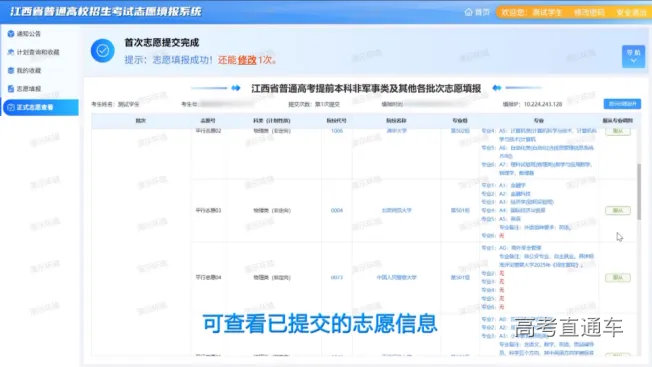
Task: Open 我的收藏 in the sidebar
Action: coord(29,71)
